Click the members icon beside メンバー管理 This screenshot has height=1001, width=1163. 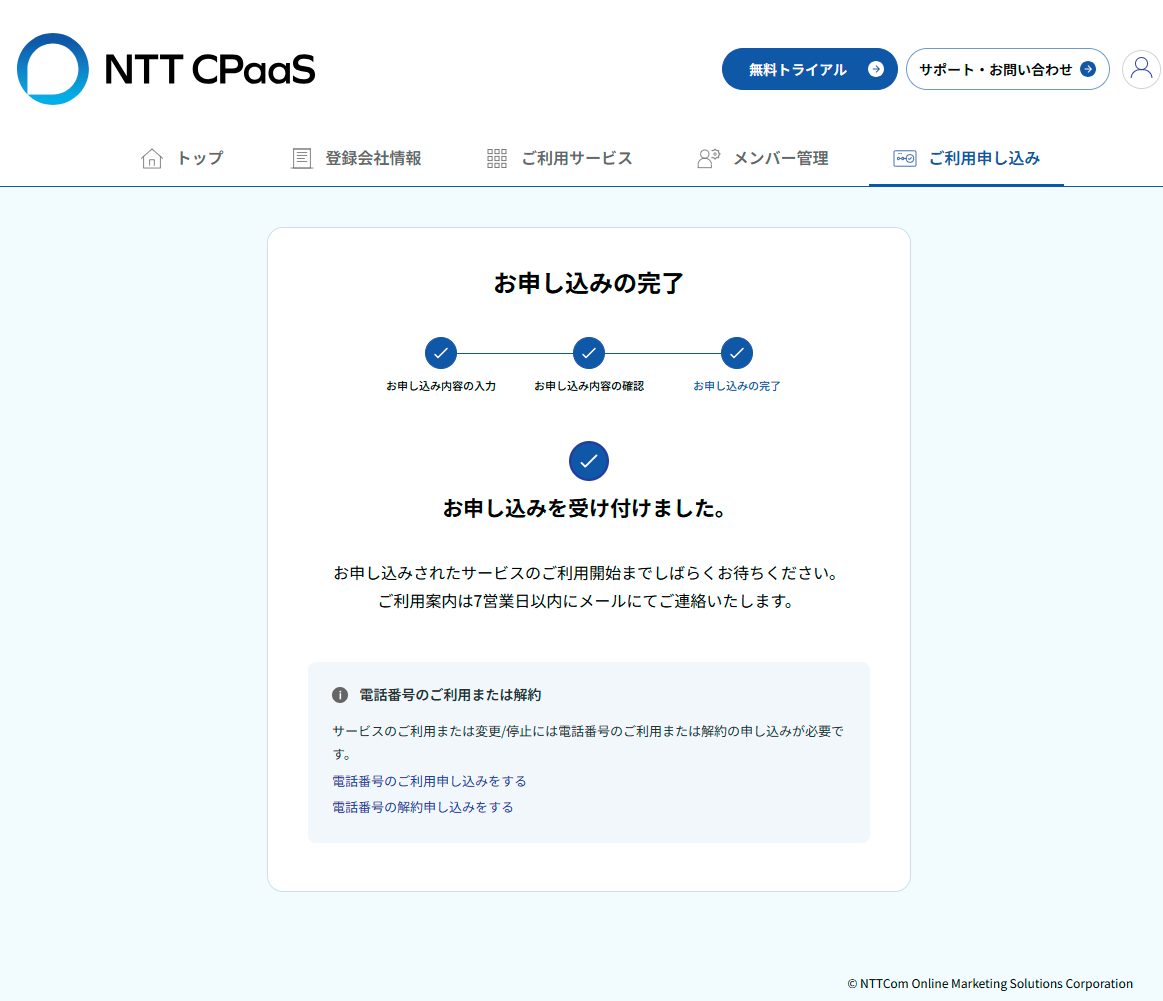(x=708, y=158)
